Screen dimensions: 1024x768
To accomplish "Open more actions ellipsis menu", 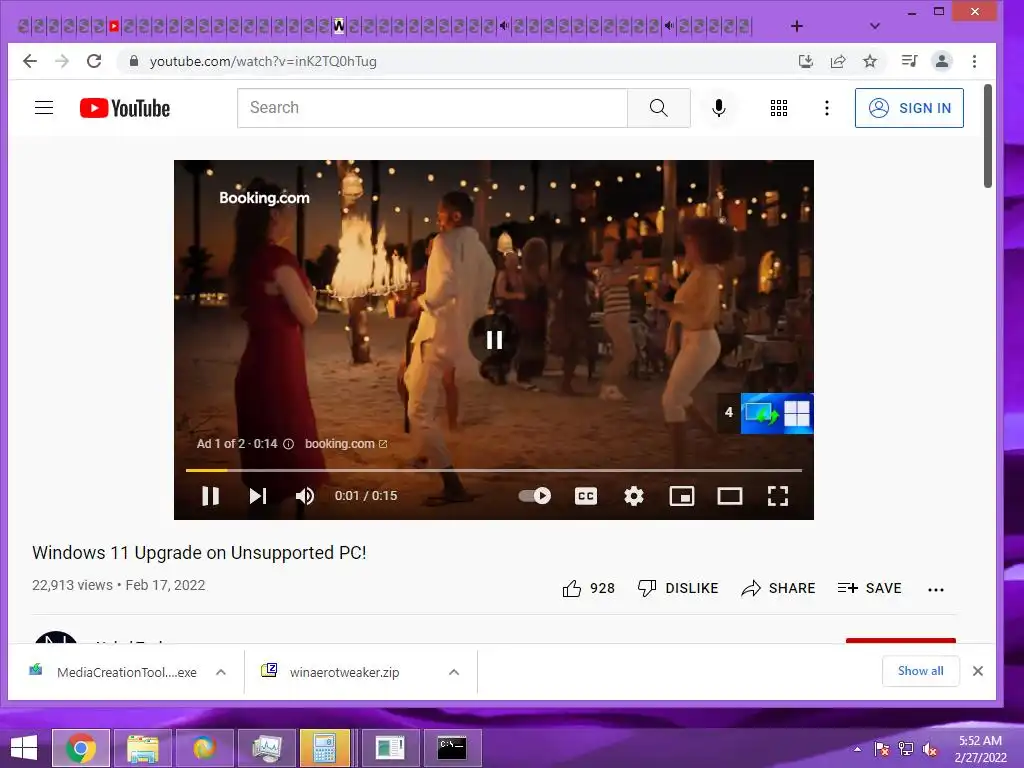I will 936,590.
